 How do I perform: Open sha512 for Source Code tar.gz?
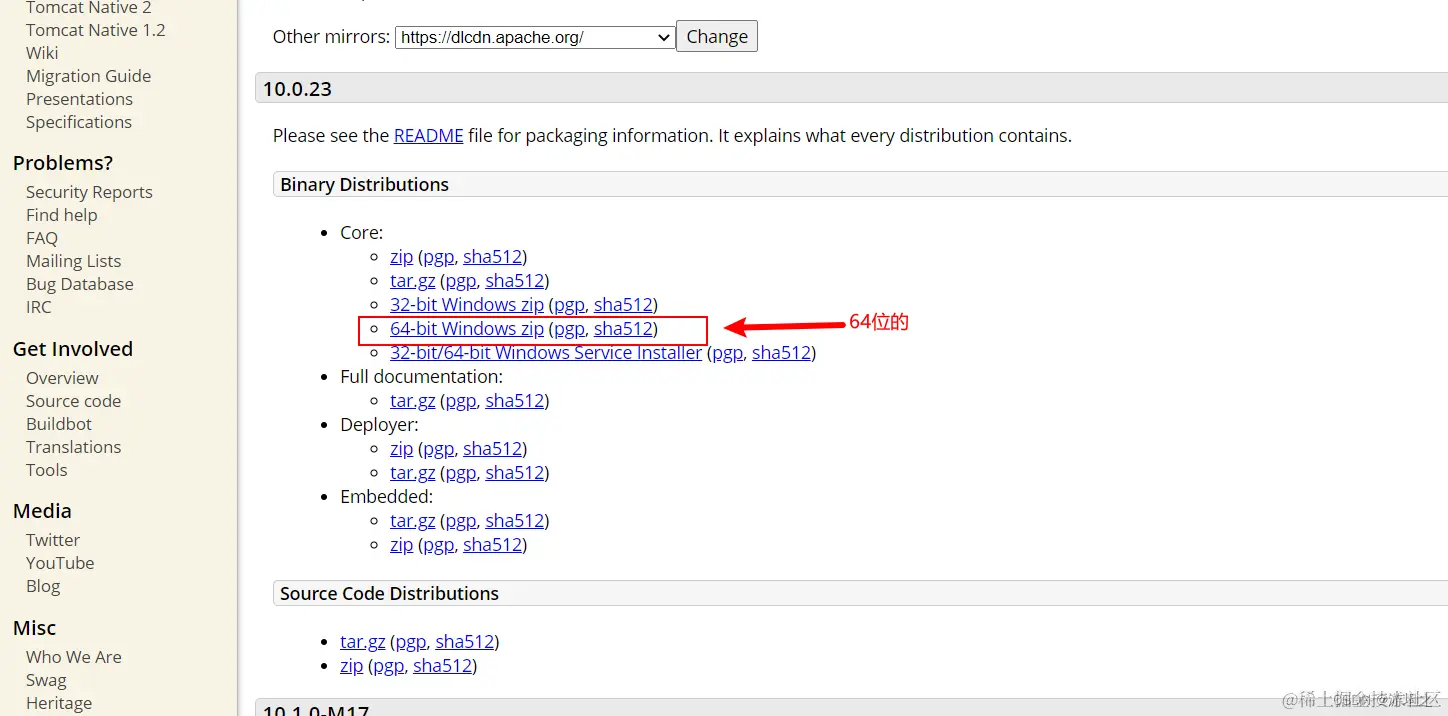[464, 641]
